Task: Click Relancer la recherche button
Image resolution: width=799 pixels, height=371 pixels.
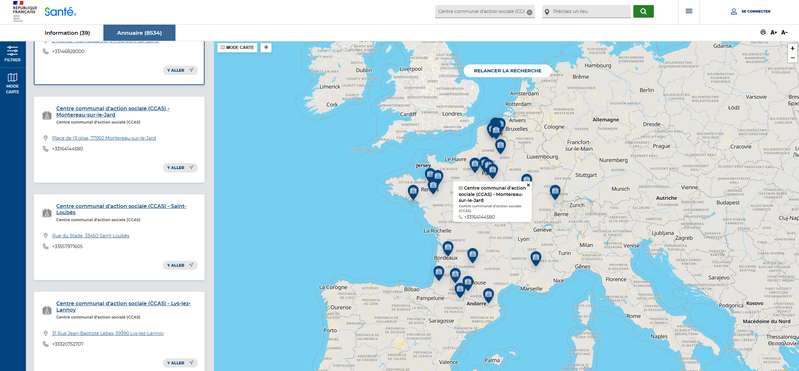Action: [x=508, y=71]
